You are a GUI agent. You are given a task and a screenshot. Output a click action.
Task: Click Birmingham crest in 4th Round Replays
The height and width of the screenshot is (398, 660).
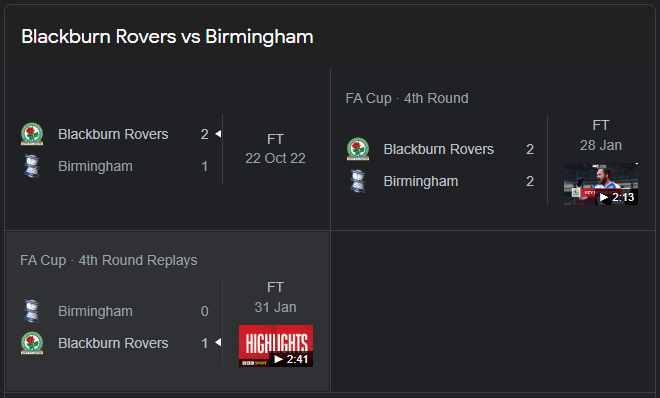(32, 311)
